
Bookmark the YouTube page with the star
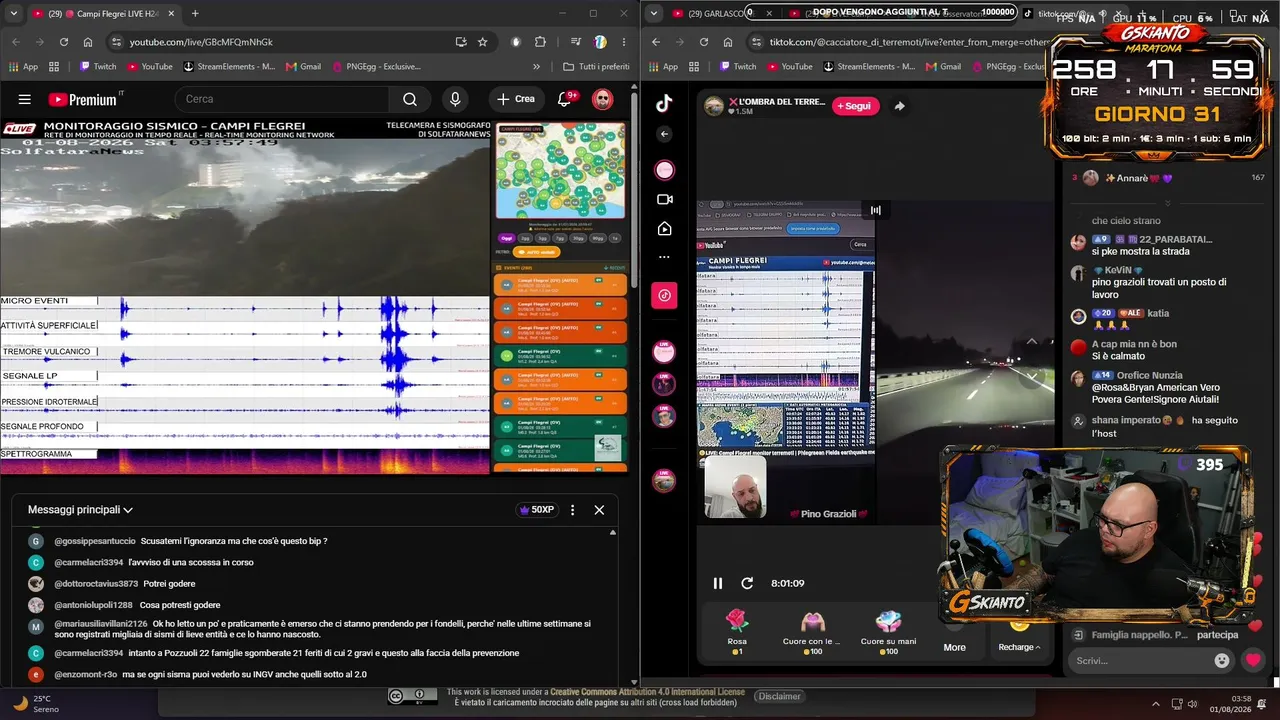click(483, 42)
